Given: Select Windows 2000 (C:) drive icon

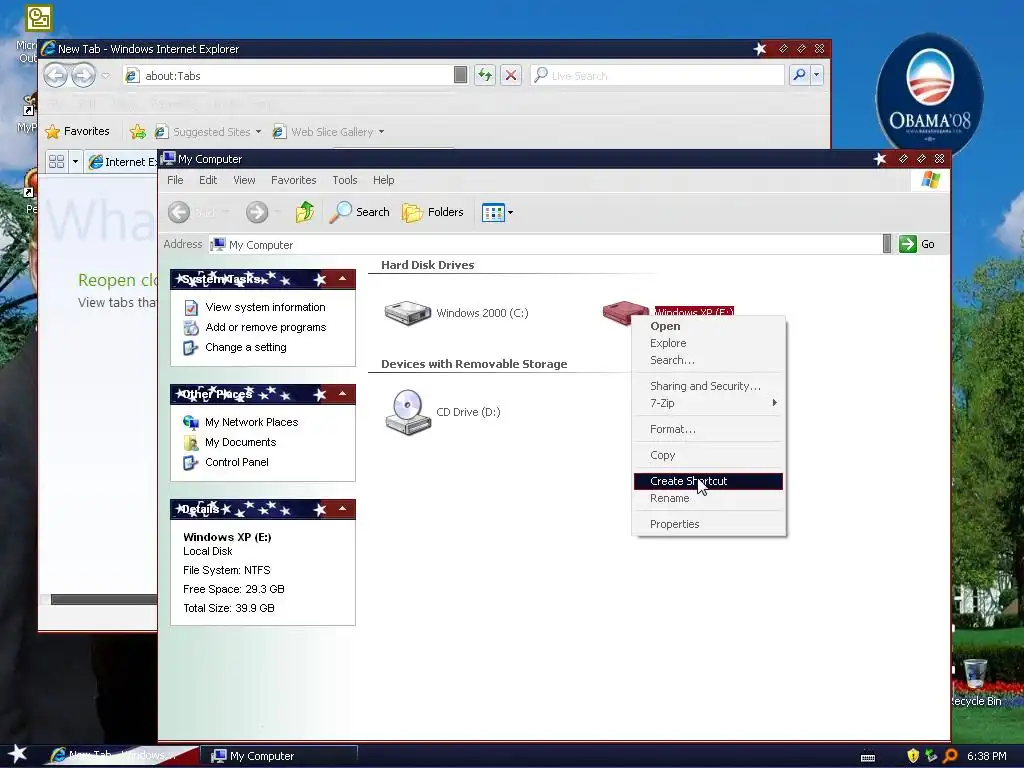Looking at the screenshot, I should (x=408, y=313).
